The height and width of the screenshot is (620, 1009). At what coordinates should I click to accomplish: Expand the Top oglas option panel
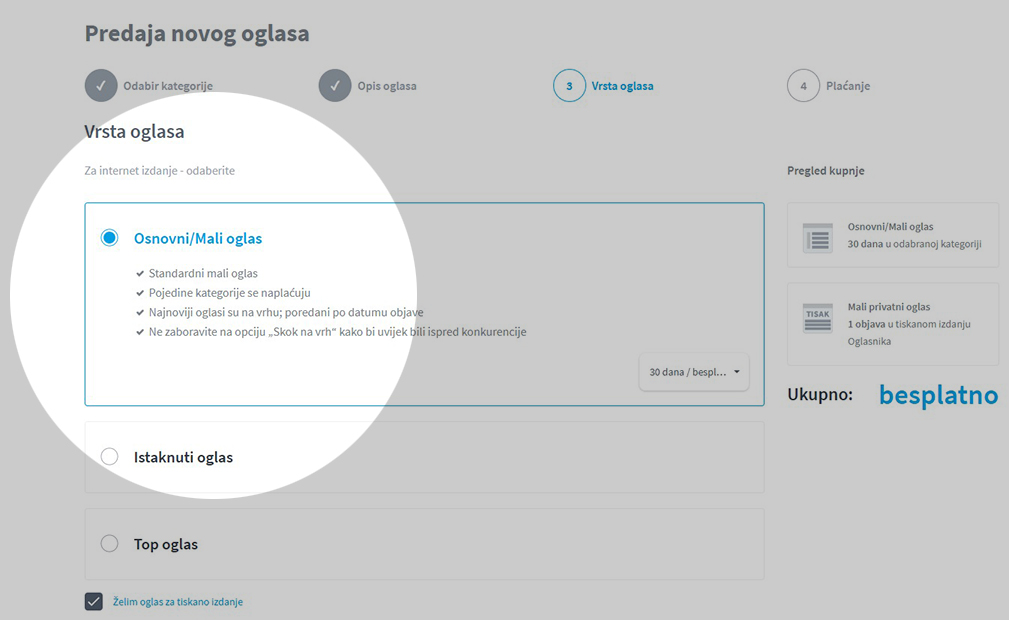pyautogui.click(x=424, y=544)
